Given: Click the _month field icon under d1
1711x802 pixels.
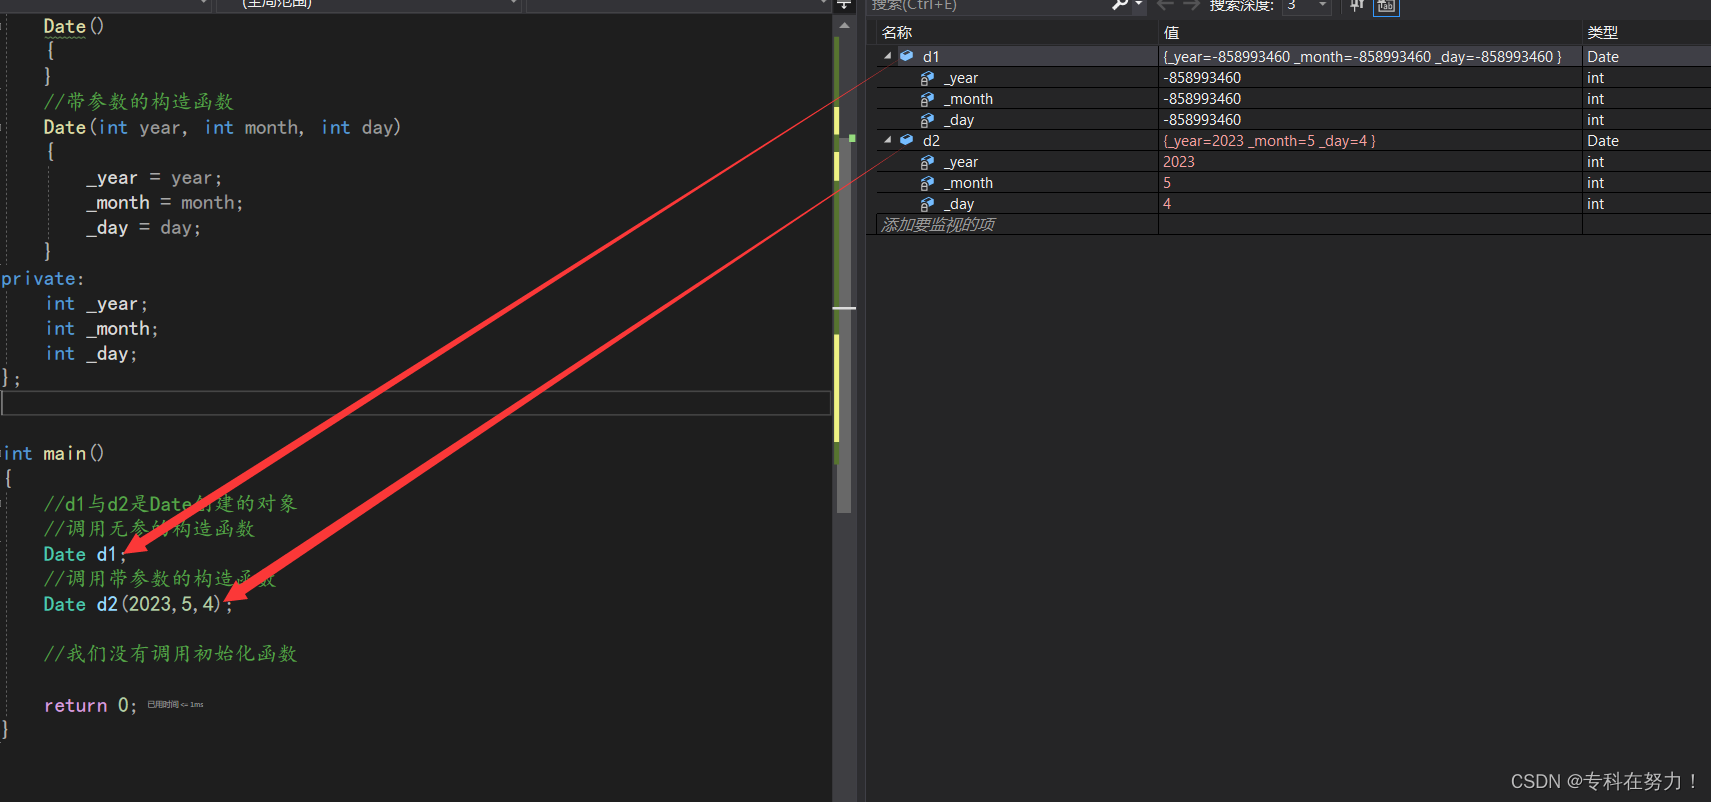Looking at the screenshot, I should 927,99.
